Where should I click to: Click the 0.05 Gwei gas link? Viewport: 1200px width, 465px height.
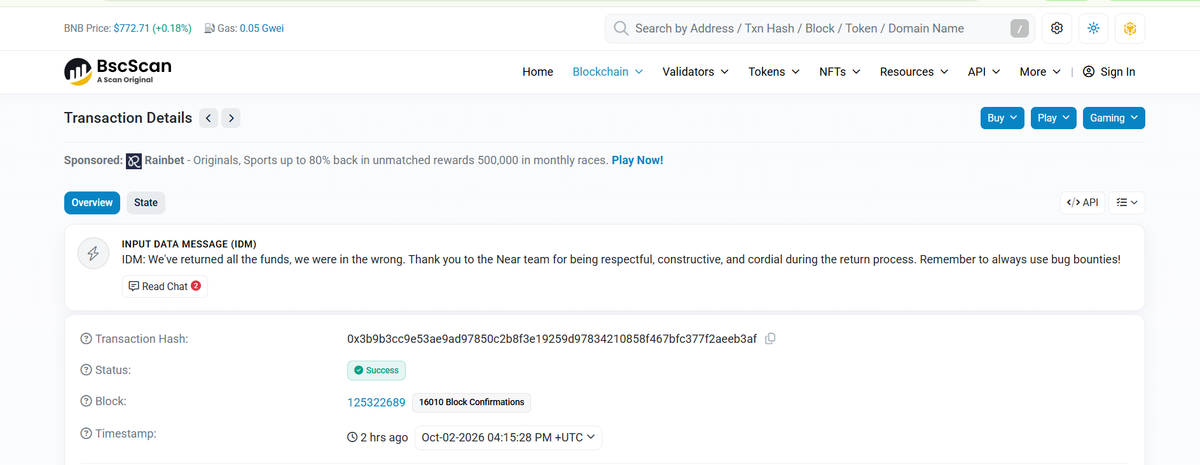pyautogui.click(x=261, y=28)
